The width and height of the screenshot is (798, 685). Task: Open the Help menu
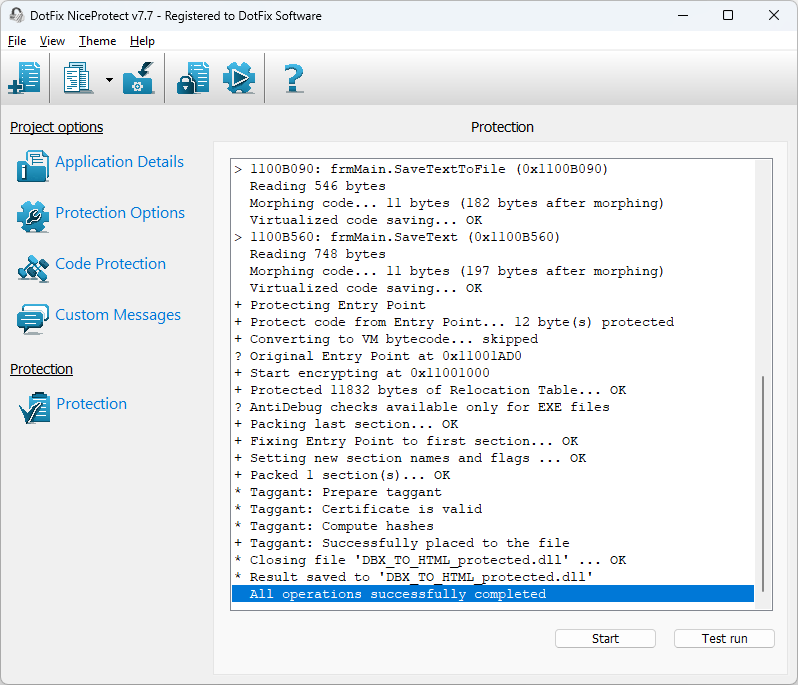click(142, 41)
